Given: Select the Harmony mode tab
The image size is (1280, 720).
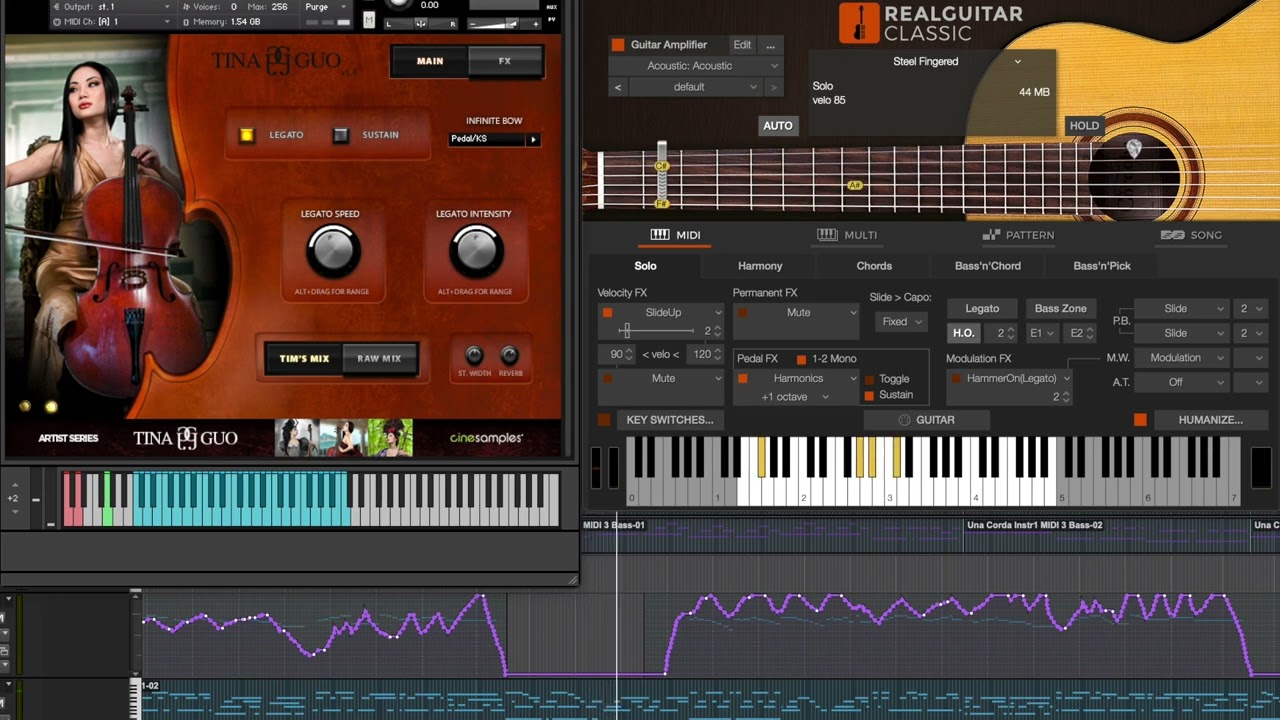Looking at the screenshot, I should tap(760, 266).
